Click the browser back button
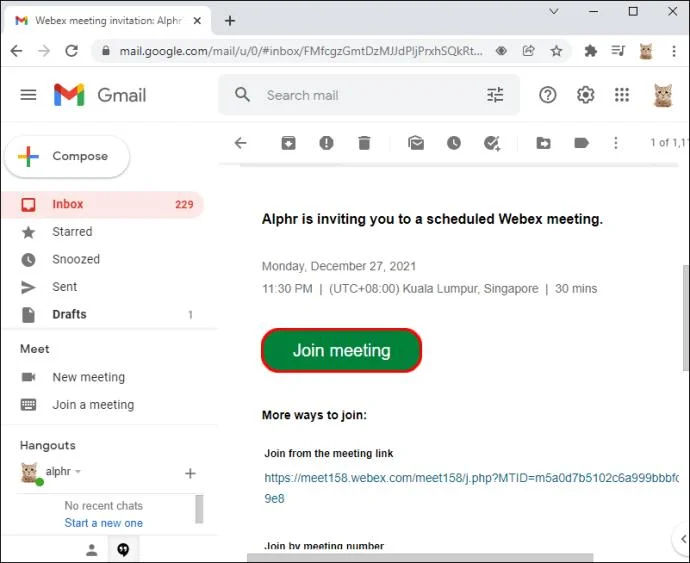Screen dimensions: 690x563 [x=16, y=51]
